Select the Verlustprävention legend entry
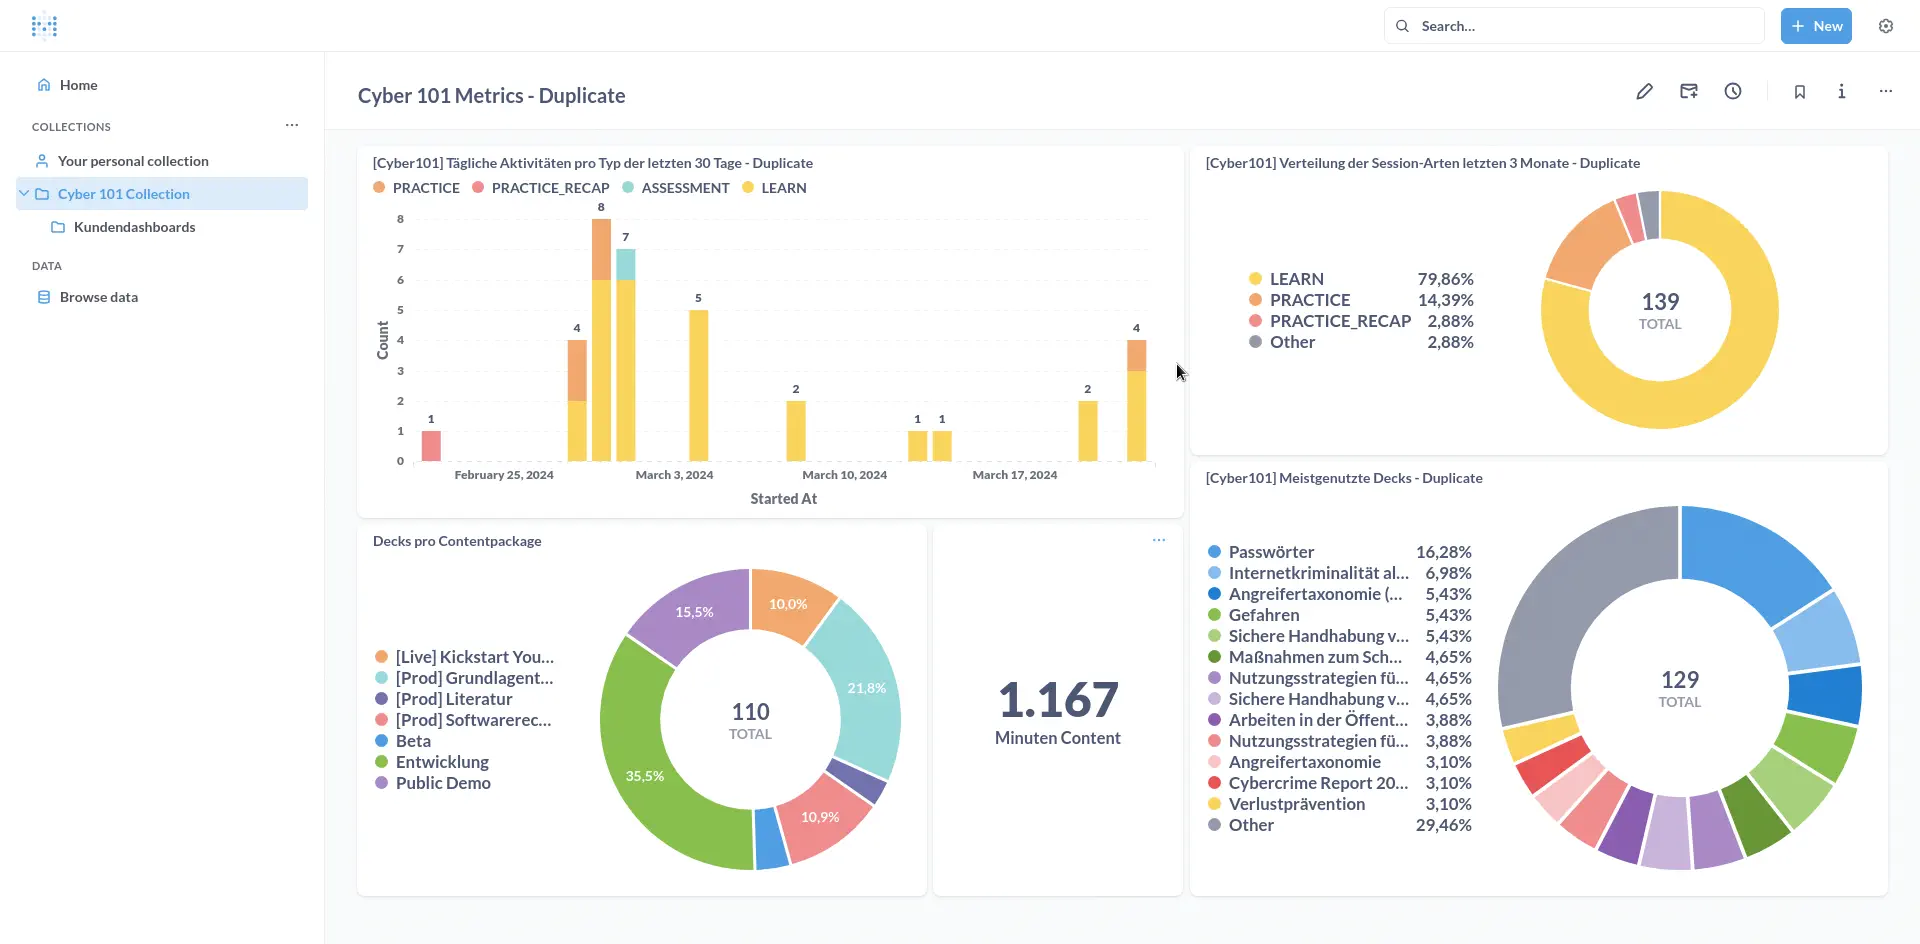The image size is (1920, 944). 1340,804
